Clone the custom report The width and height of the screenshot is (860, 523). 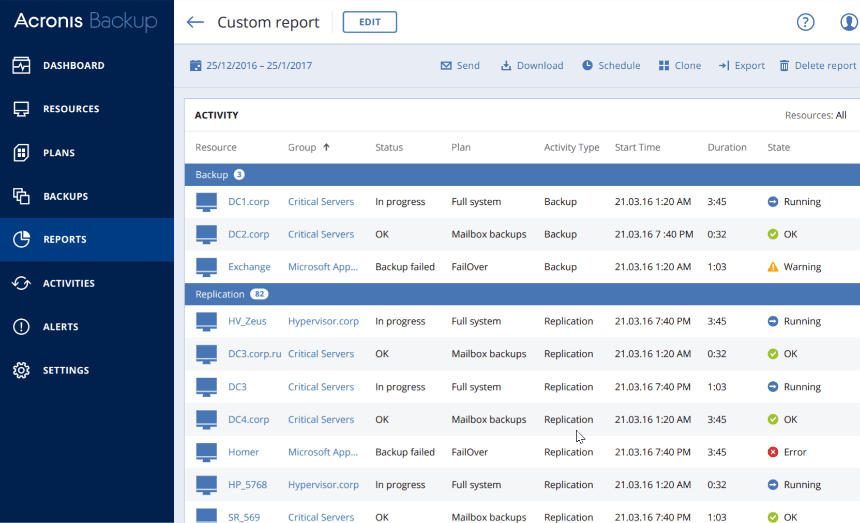click(680, 66)
